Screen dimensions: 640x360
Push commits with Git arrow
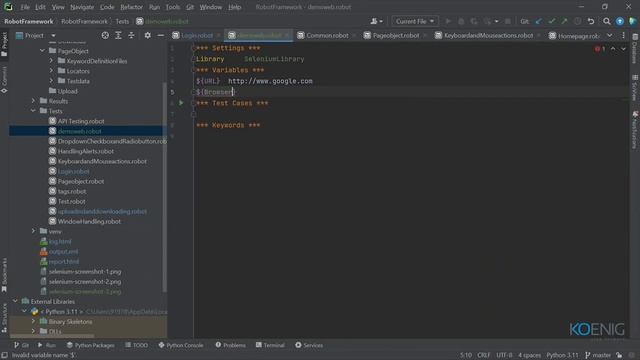pos(564,21)
